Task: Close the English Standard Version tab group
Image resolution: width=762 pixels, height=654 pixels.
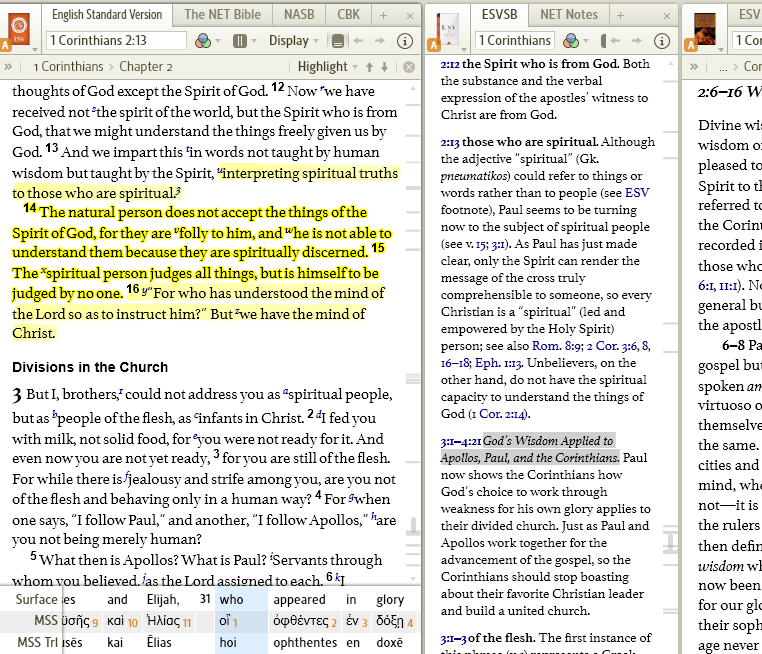Action: tap(410, 16)
